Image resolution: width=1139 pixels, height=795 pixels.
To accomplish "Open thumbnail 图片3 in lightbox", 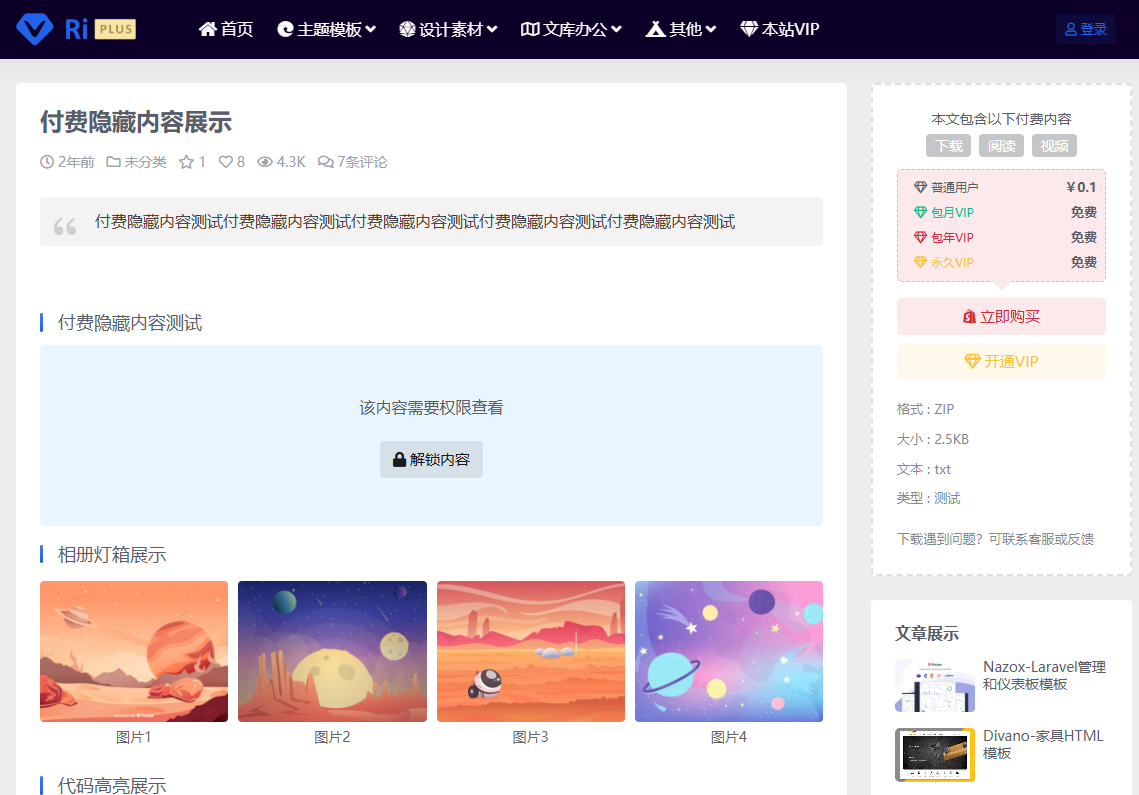I will (x=530, y=651).
